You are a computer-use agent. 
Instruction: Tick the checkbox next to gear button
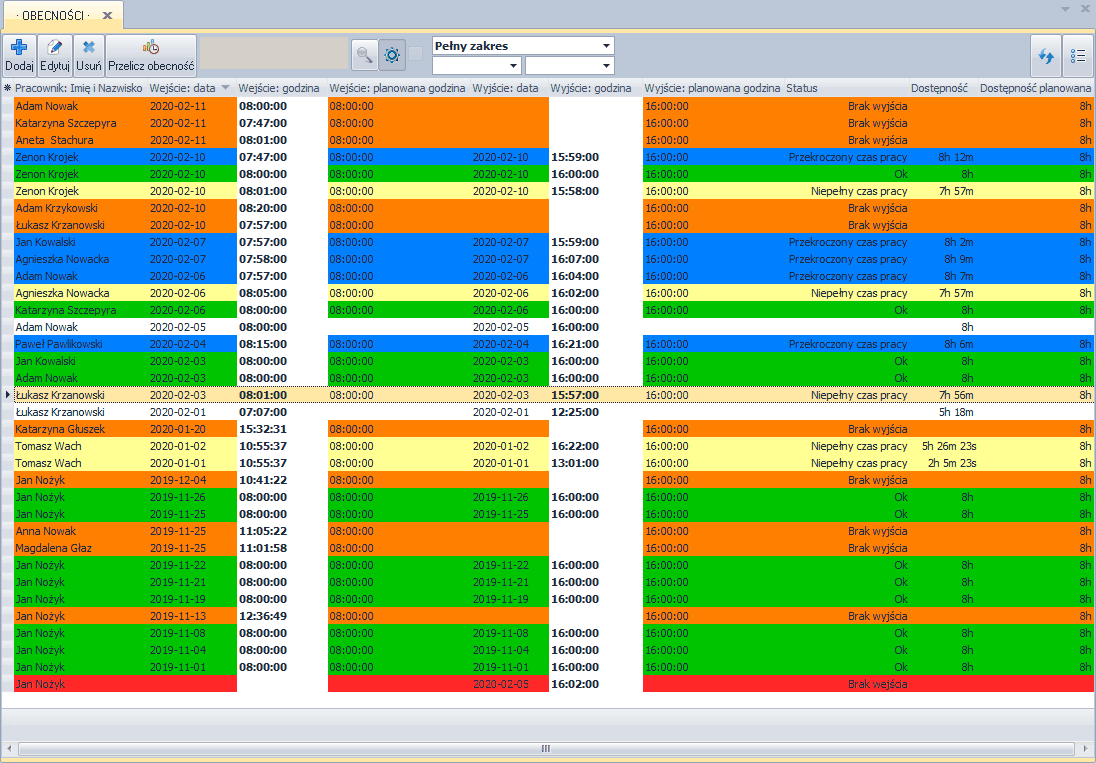tap(415, 54)
